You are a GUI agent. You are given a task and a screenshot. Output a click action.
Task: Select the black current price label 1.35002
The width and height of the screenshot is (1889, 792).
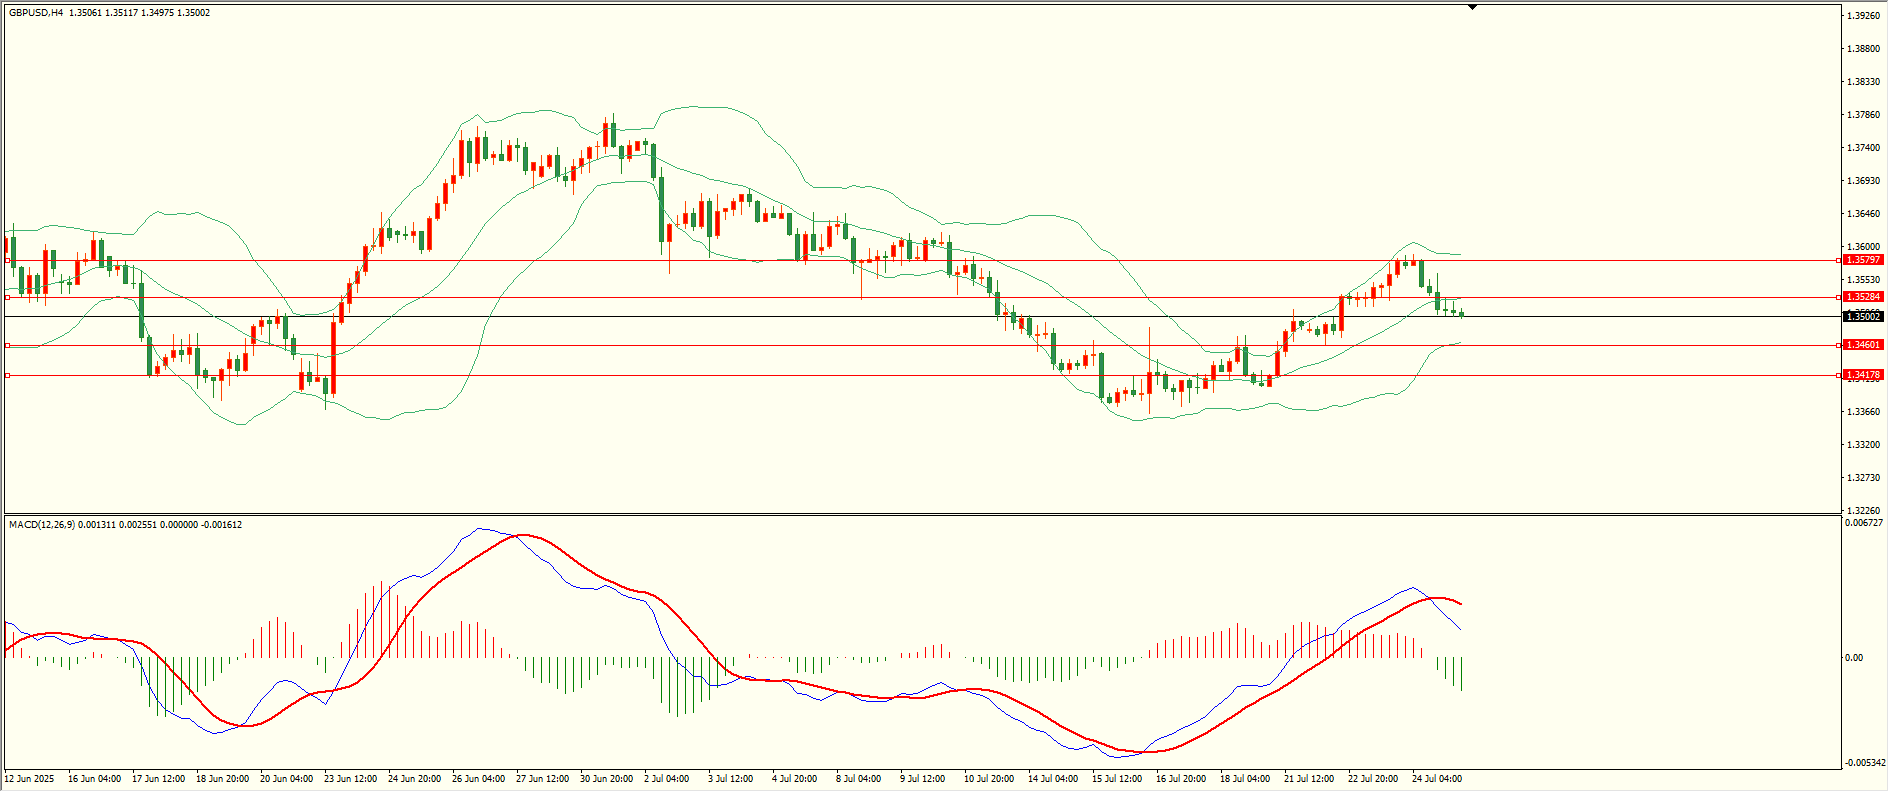(1863, 317)
